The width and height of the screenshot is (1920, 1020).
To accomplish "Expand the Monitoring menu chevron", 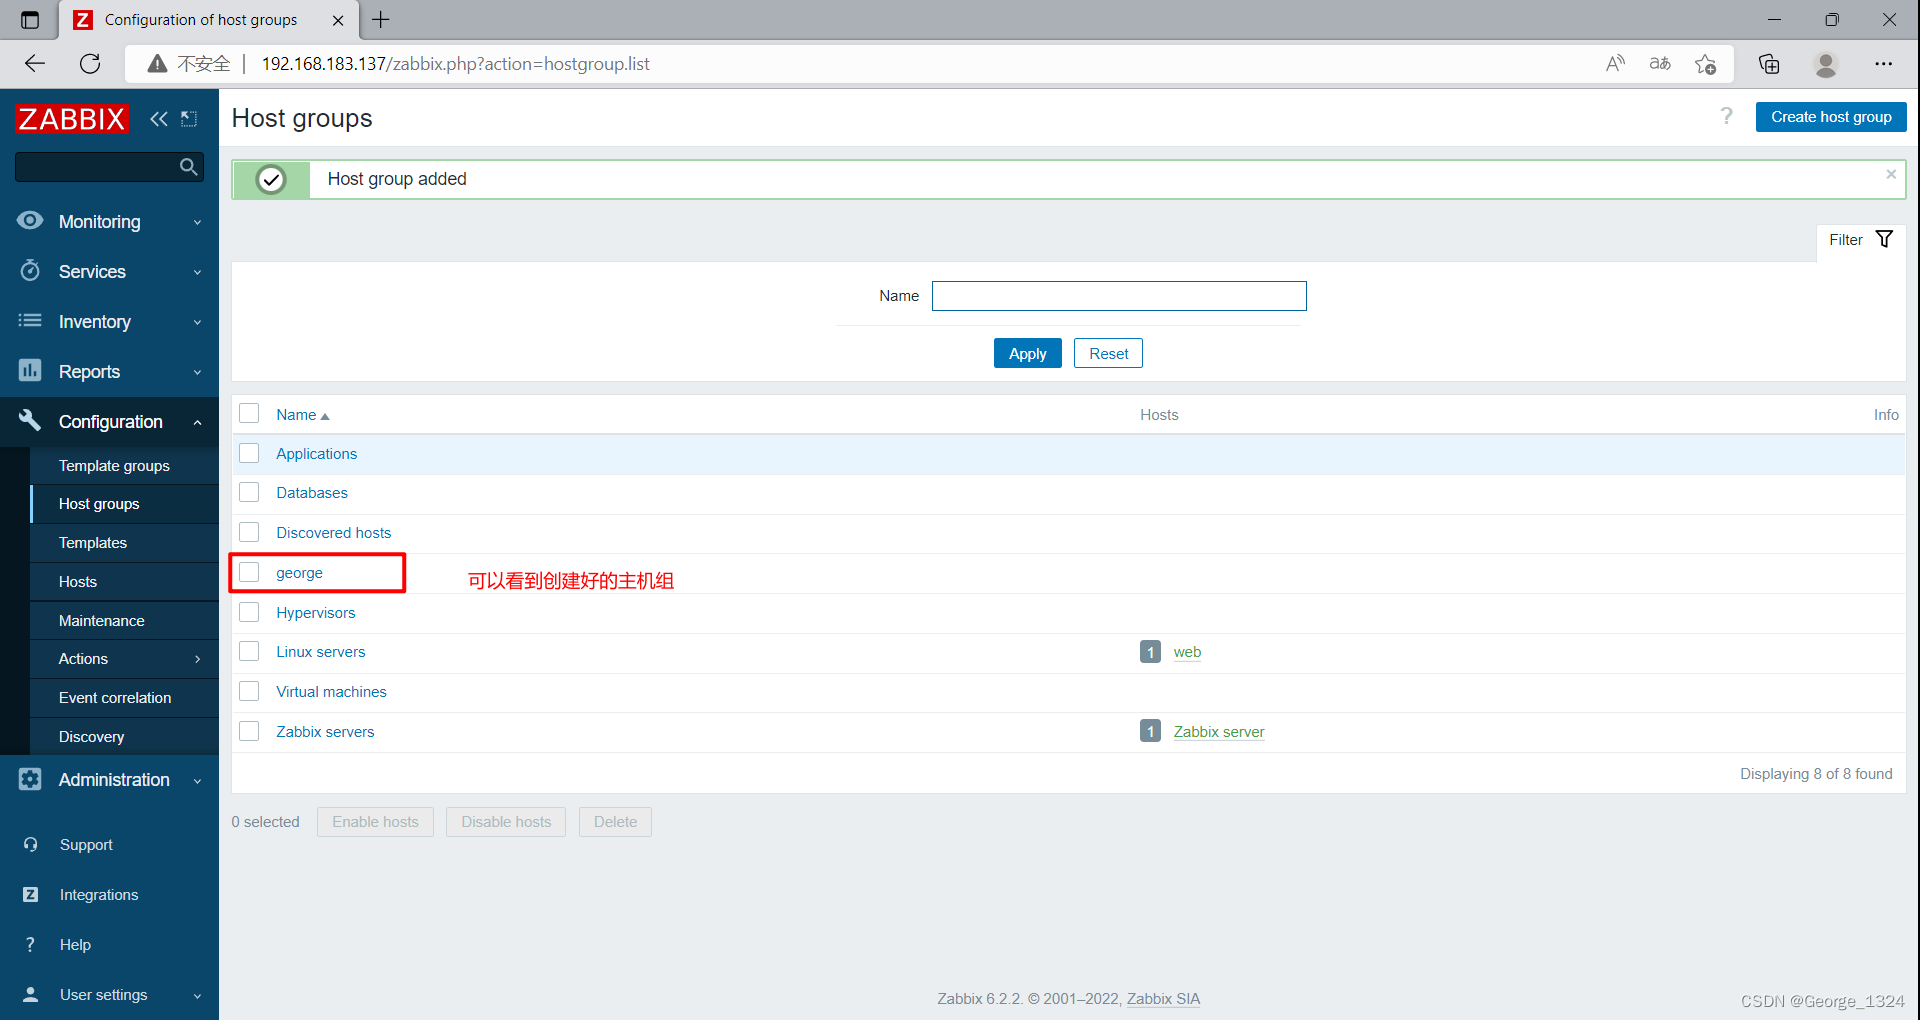I will pyautogui.click(x=197, y=223).
